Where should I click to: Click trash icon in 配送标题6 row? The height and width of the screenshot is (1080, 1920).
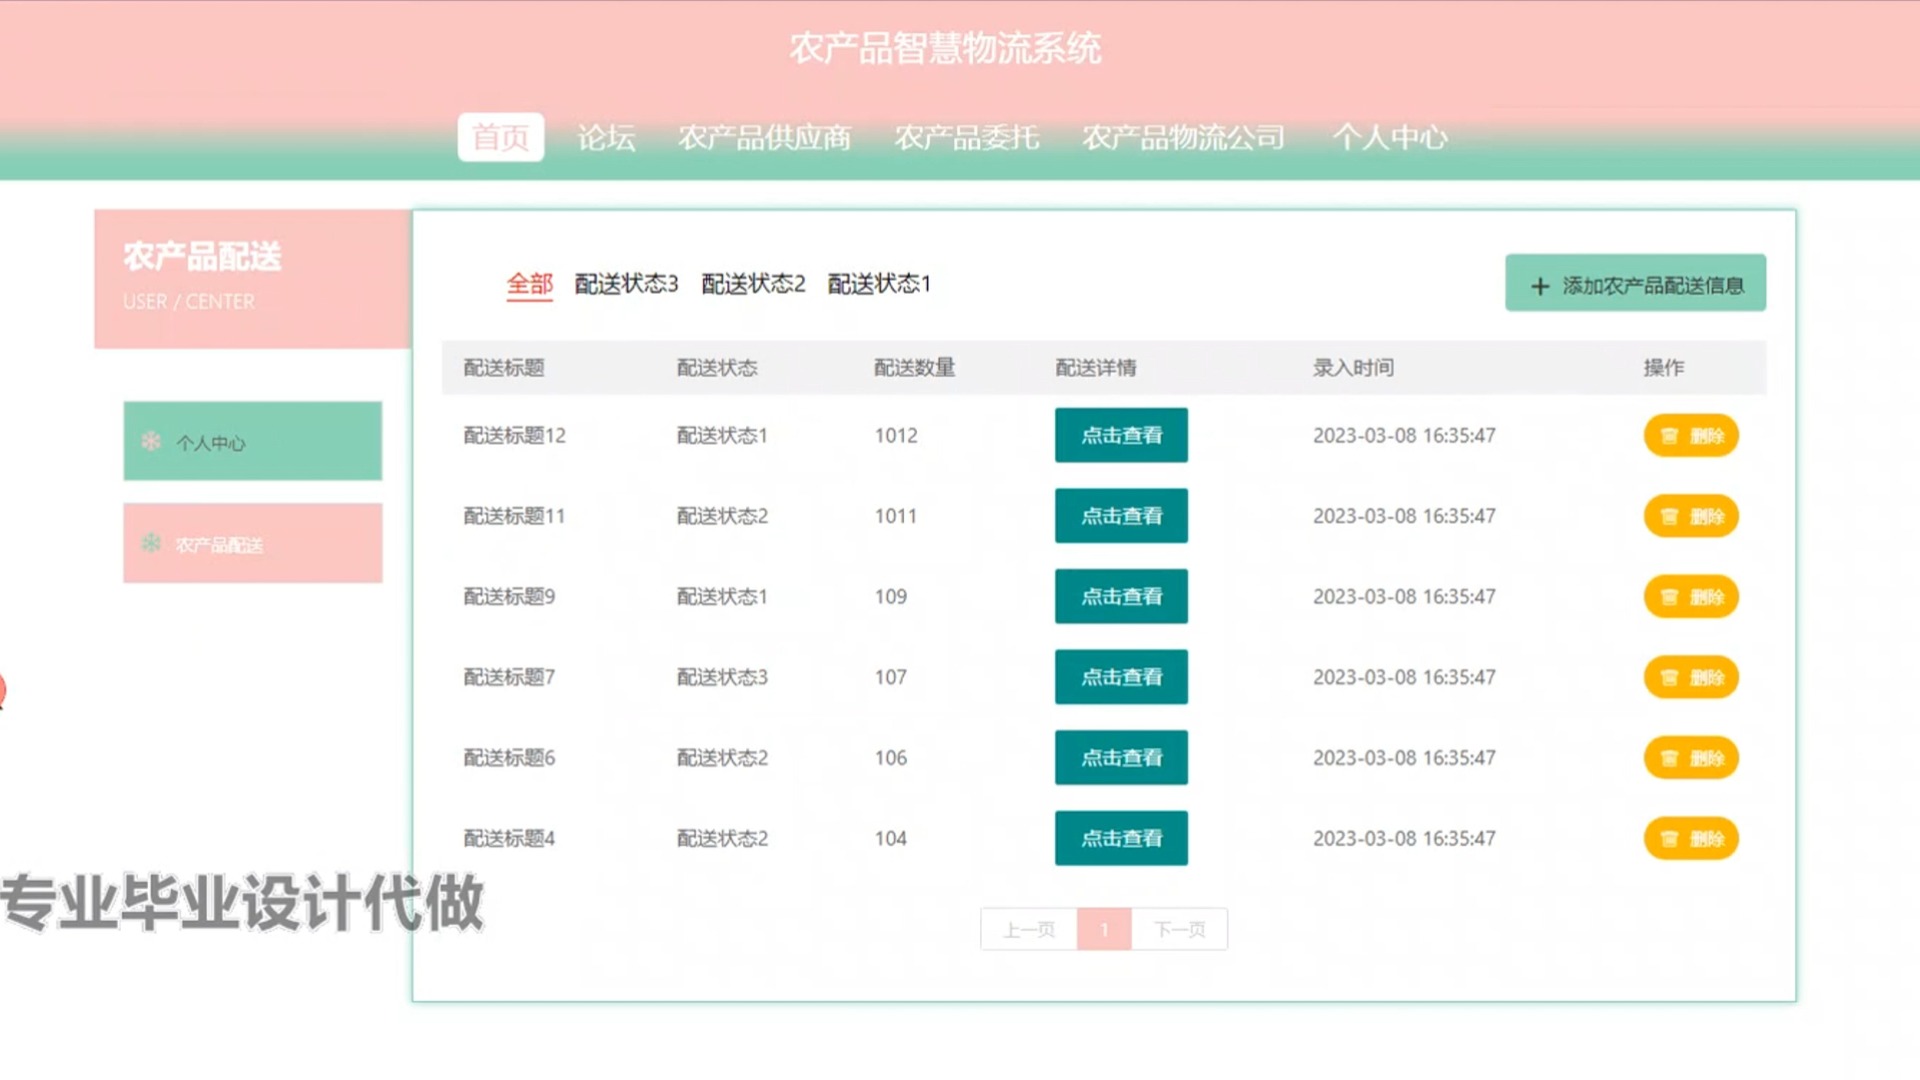[x=1669, y=759]
